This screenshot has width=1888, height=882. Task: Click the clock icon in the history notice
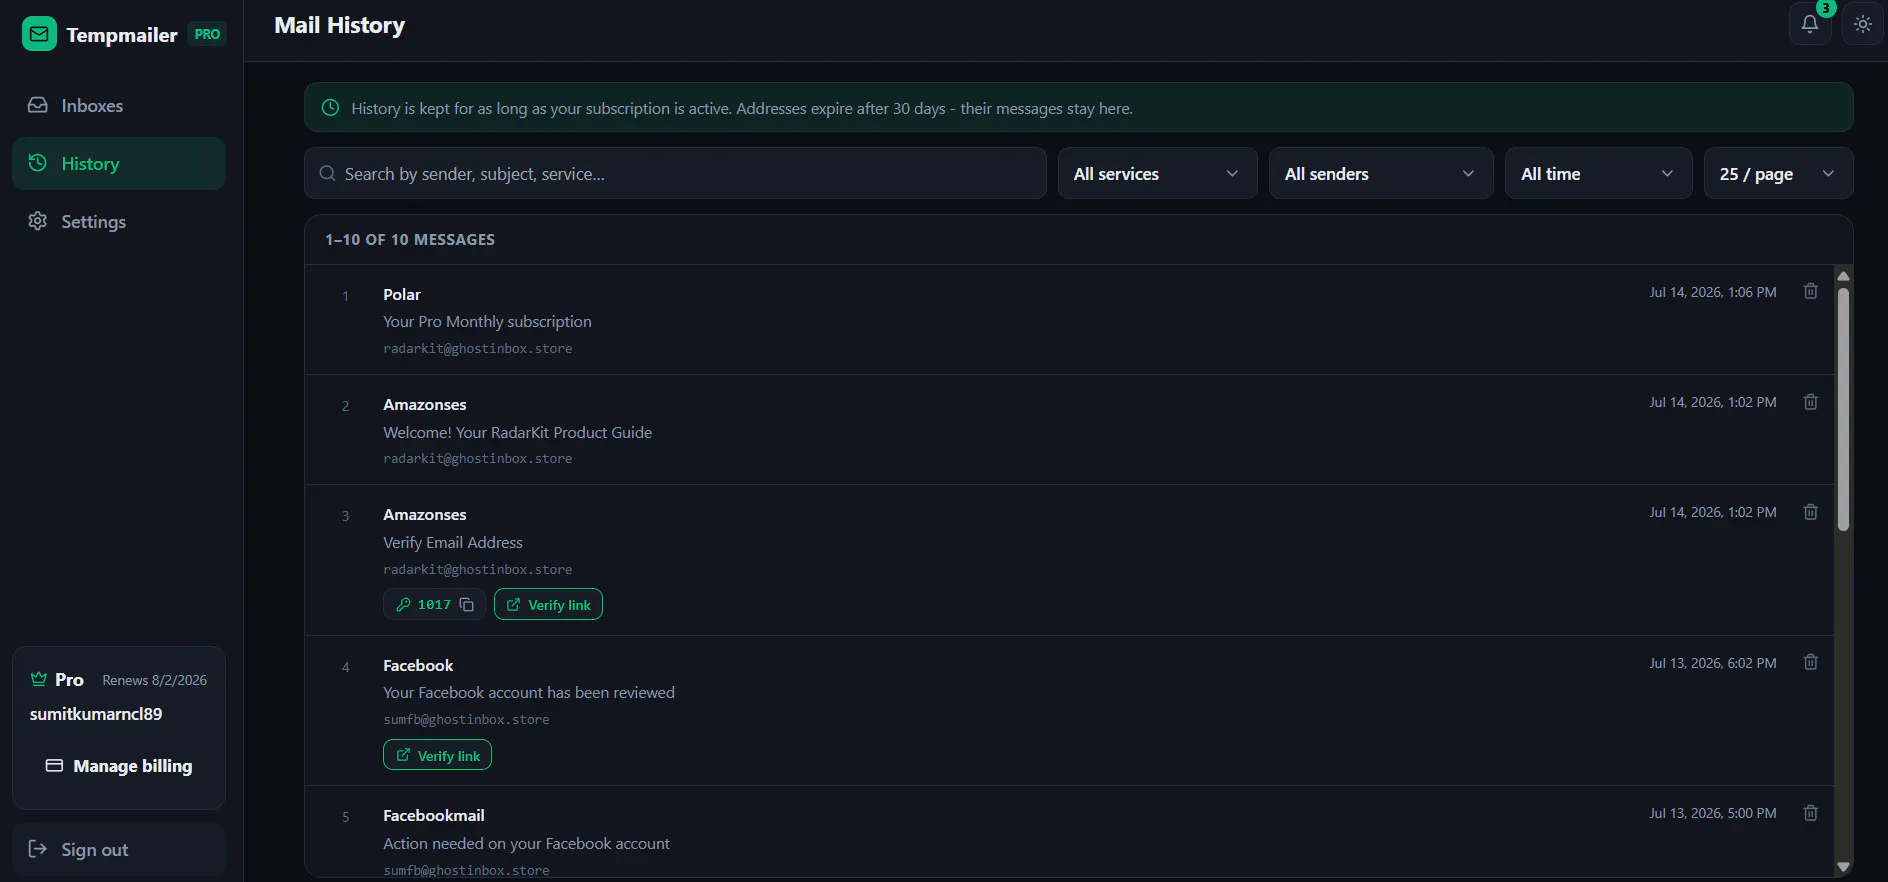[x=330, y=108]
